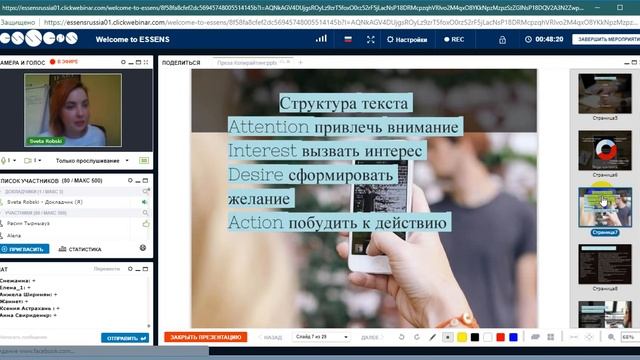Go to previous slide with Назад
Image resolution: width=640 pixels, height=360 pixels.
pyautogui.click(x=270, y=338)
